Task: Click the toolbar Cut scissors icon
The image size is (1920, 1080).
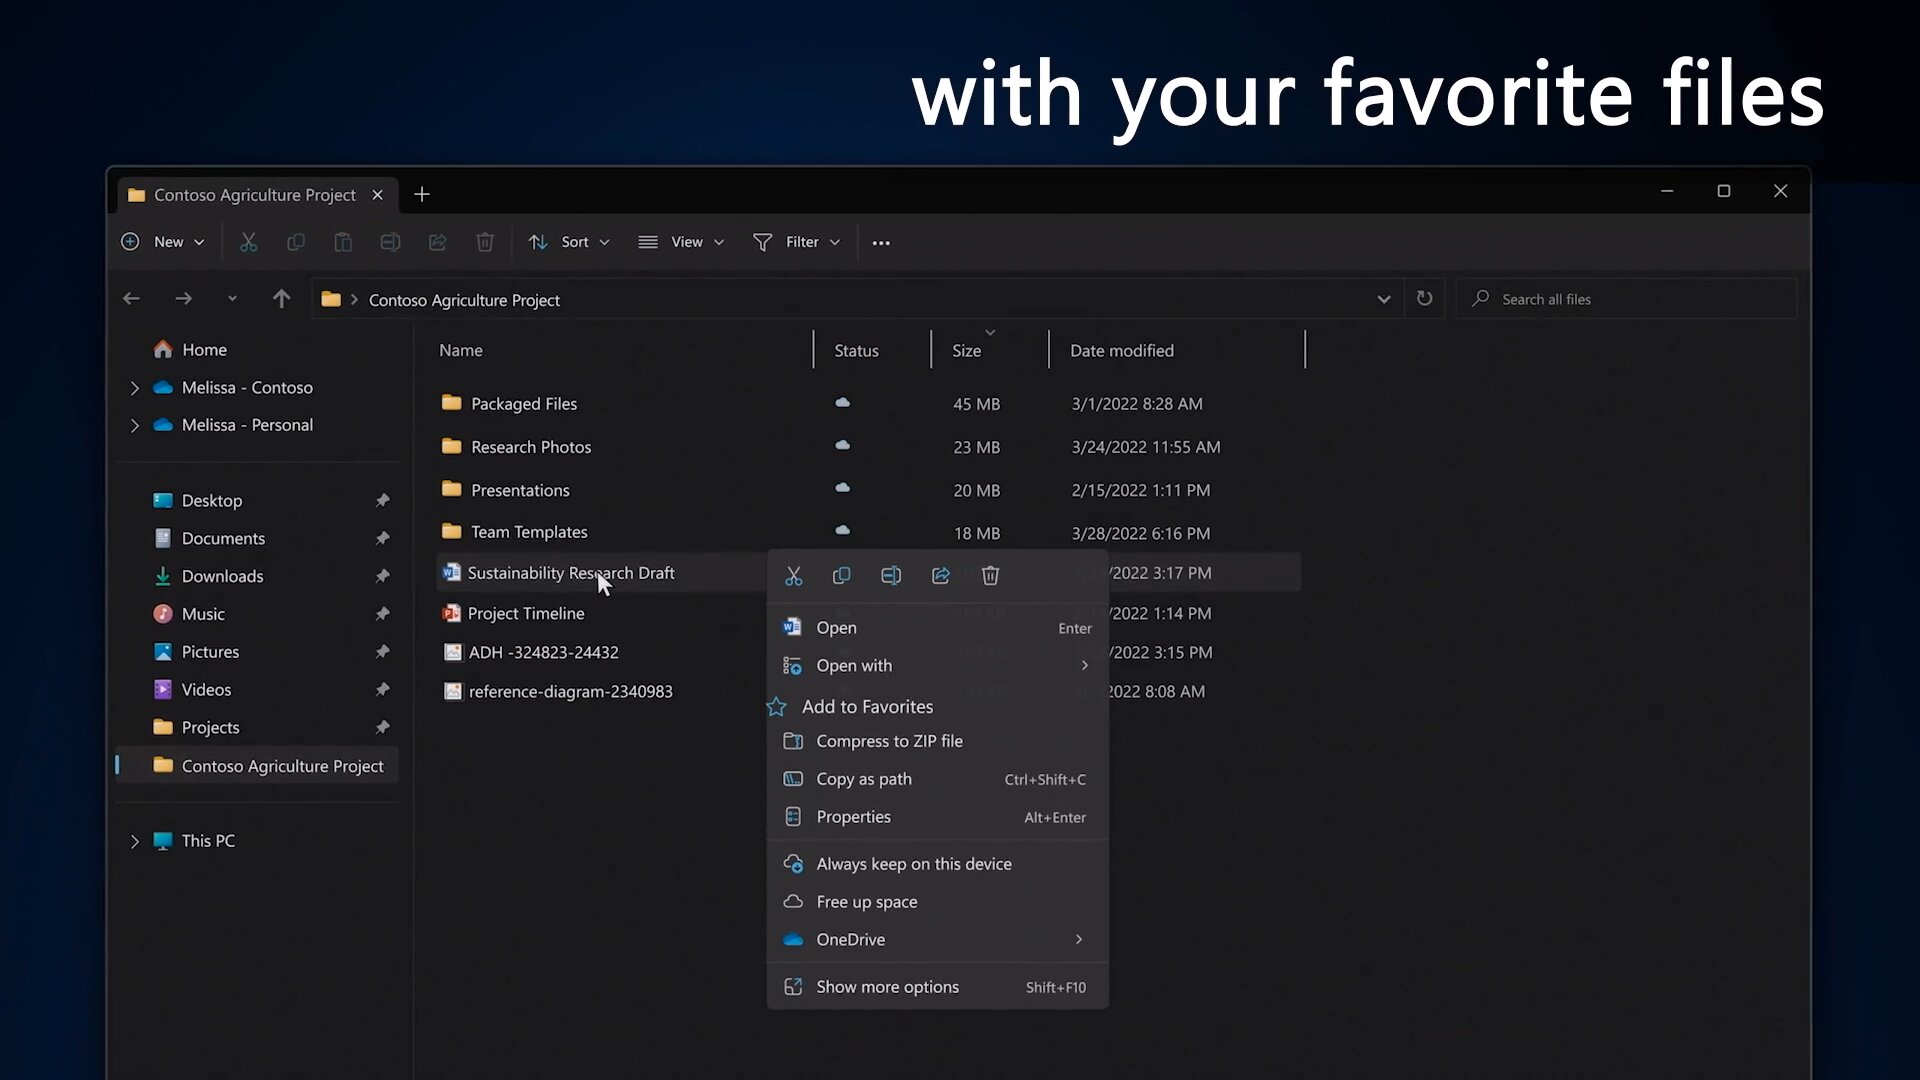Action: coord(249,242)
